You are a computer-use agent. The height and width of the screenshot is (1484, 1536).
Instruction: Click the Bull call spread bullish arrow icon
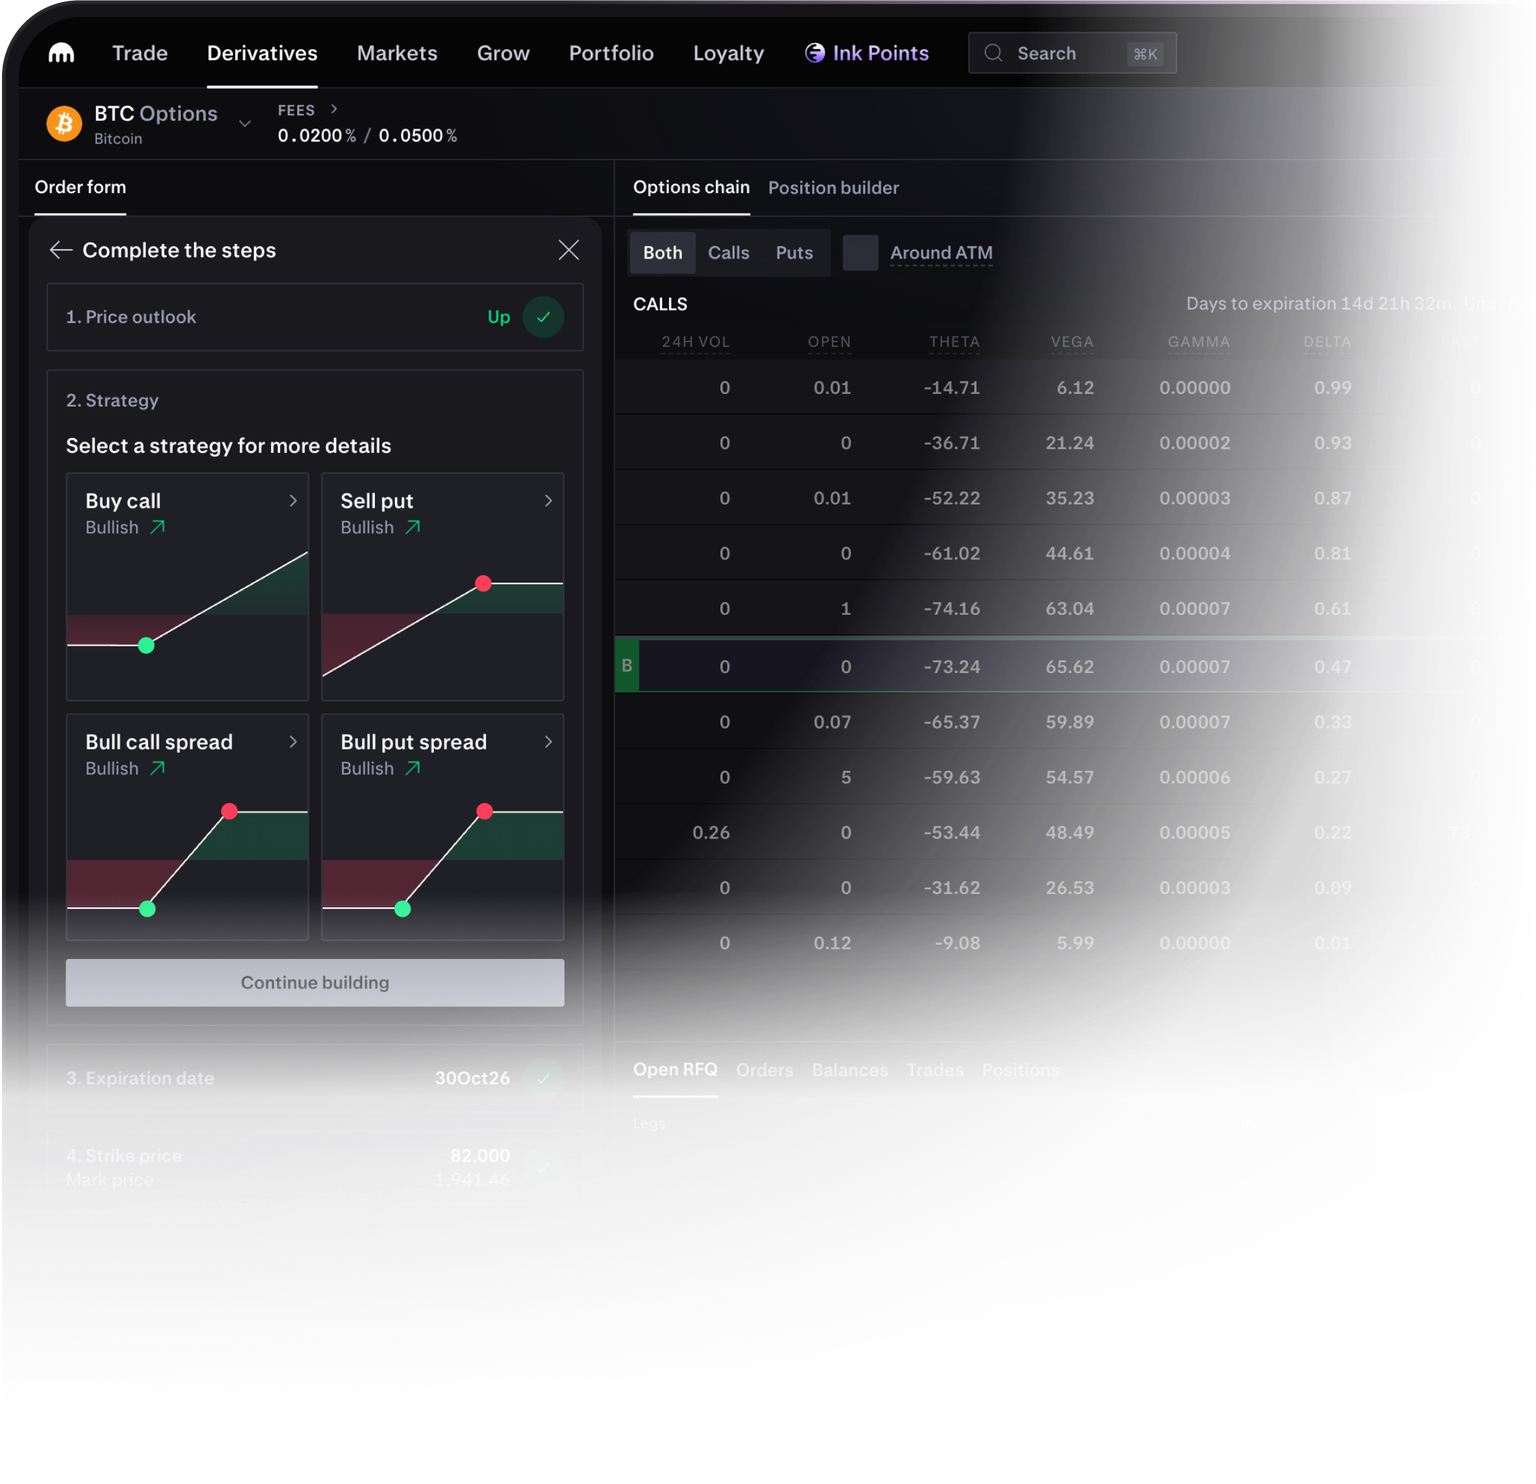pyautogui.click(x=157, y=768)
